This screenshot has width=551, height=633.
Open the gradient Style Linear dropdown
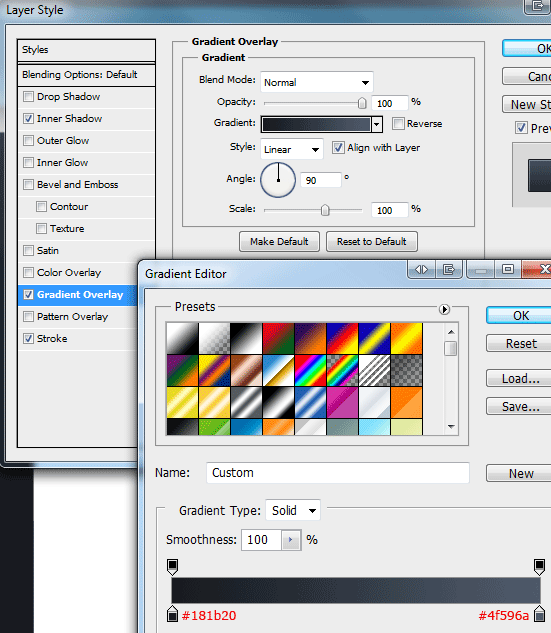[x=292, y=149]
